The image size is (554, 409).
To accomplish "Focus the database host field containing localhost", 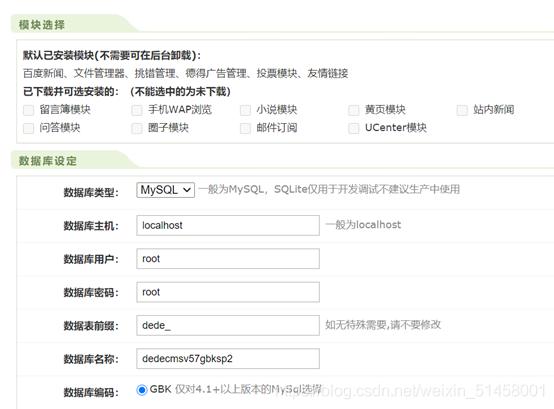I will point(228,225).
